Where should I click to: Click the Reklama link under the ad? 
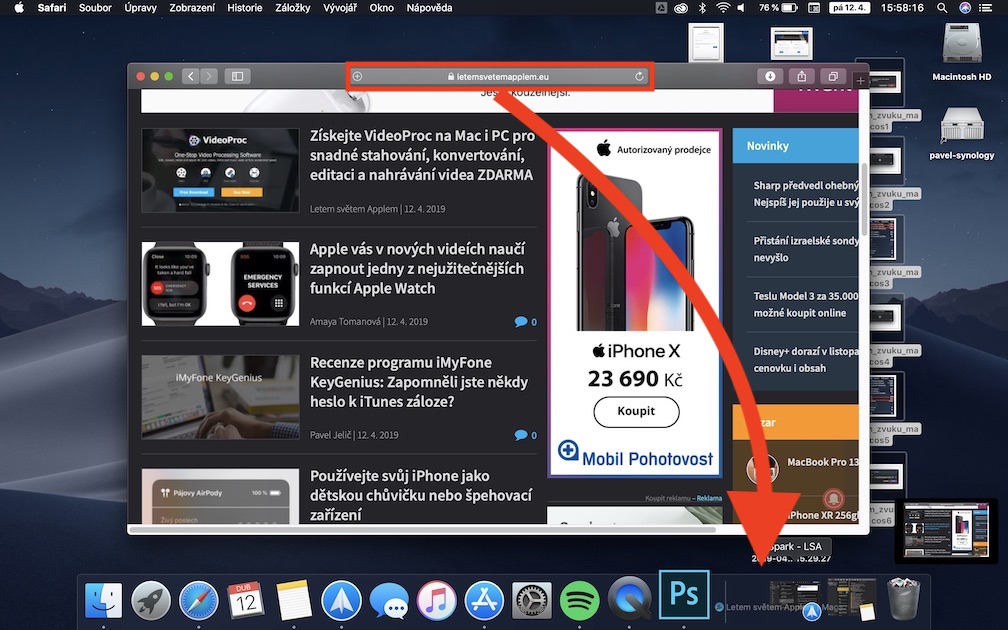tap(709, 498)
